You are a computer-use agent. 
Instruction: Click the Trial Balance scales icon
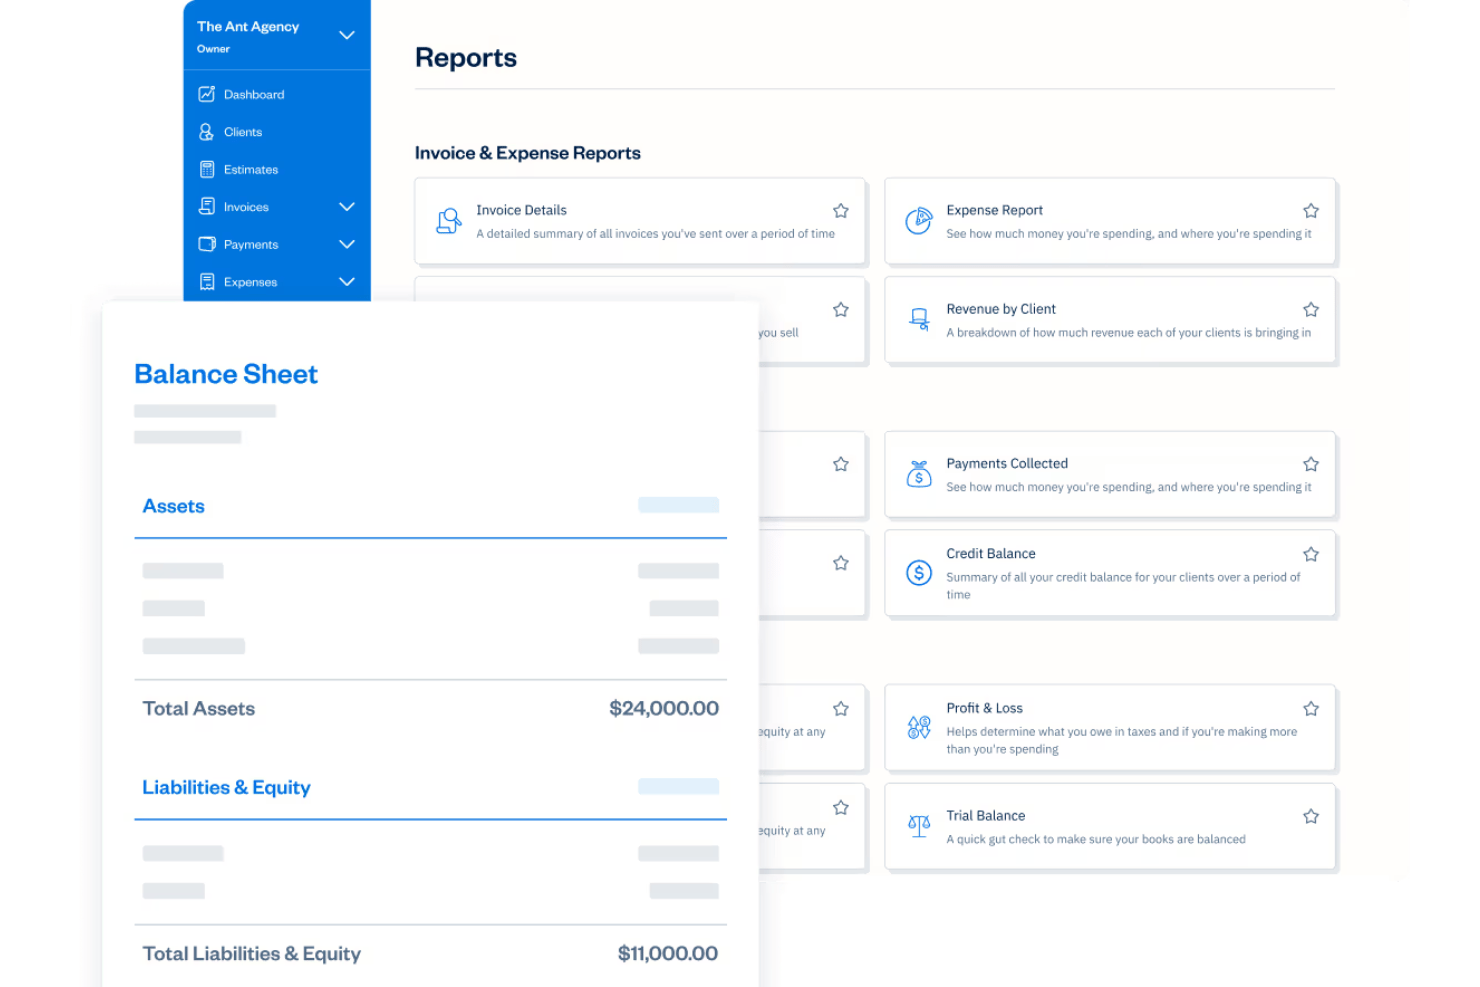[x=919, y=826]
